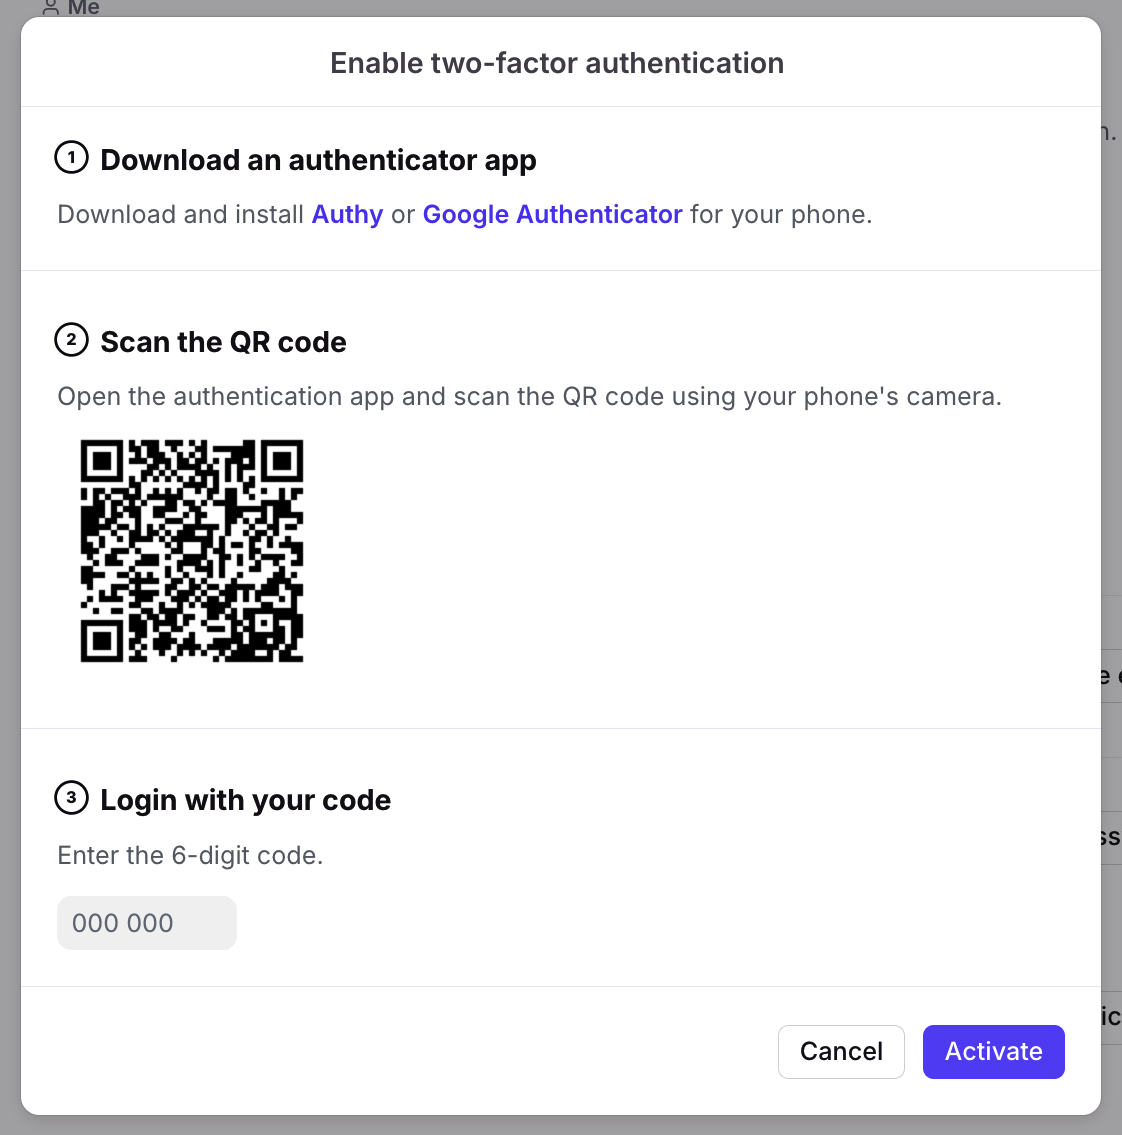Open the Authy download link
1122x1135 pixels.
pyautogui.click(x=347, y=215)
